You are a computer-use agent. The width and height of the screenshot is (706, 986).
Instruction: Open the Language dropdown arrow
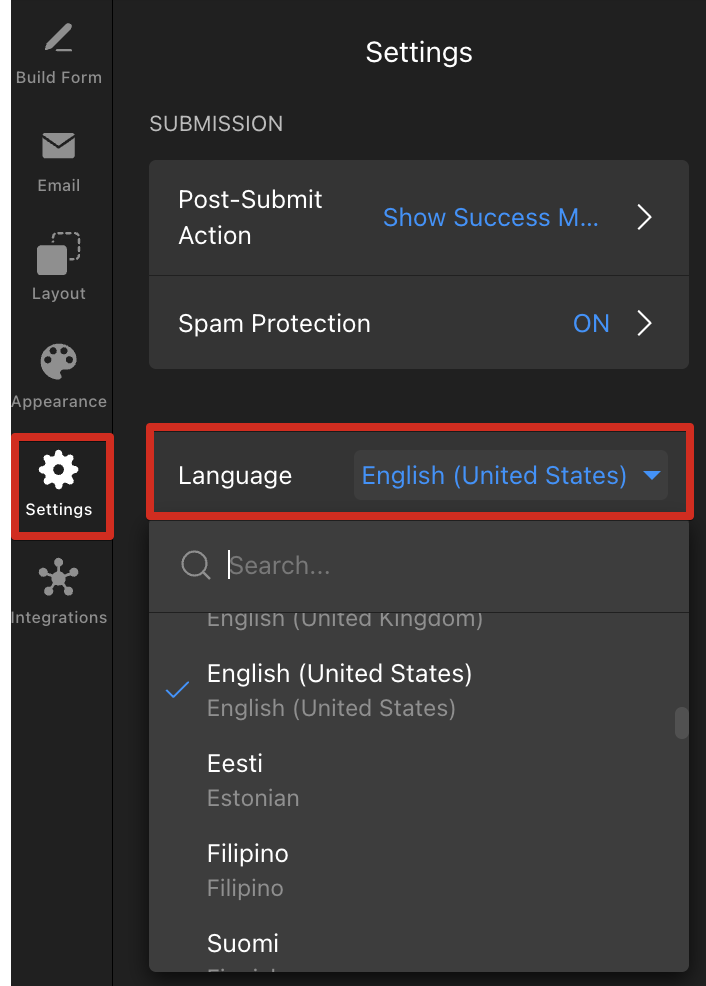[x=652, y=475]
